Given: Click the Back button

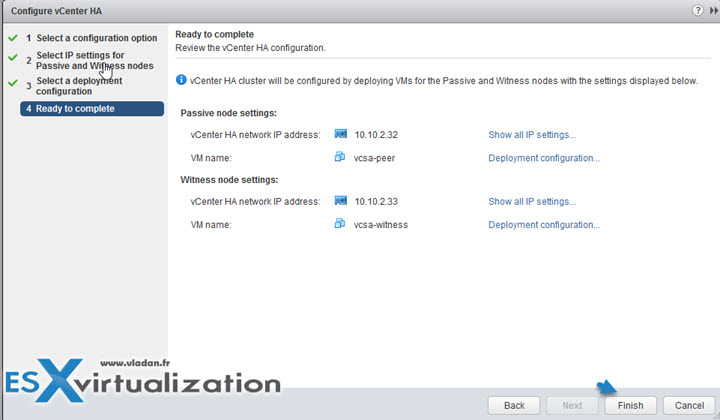Looking at the screenshot, I should (514, 405).
